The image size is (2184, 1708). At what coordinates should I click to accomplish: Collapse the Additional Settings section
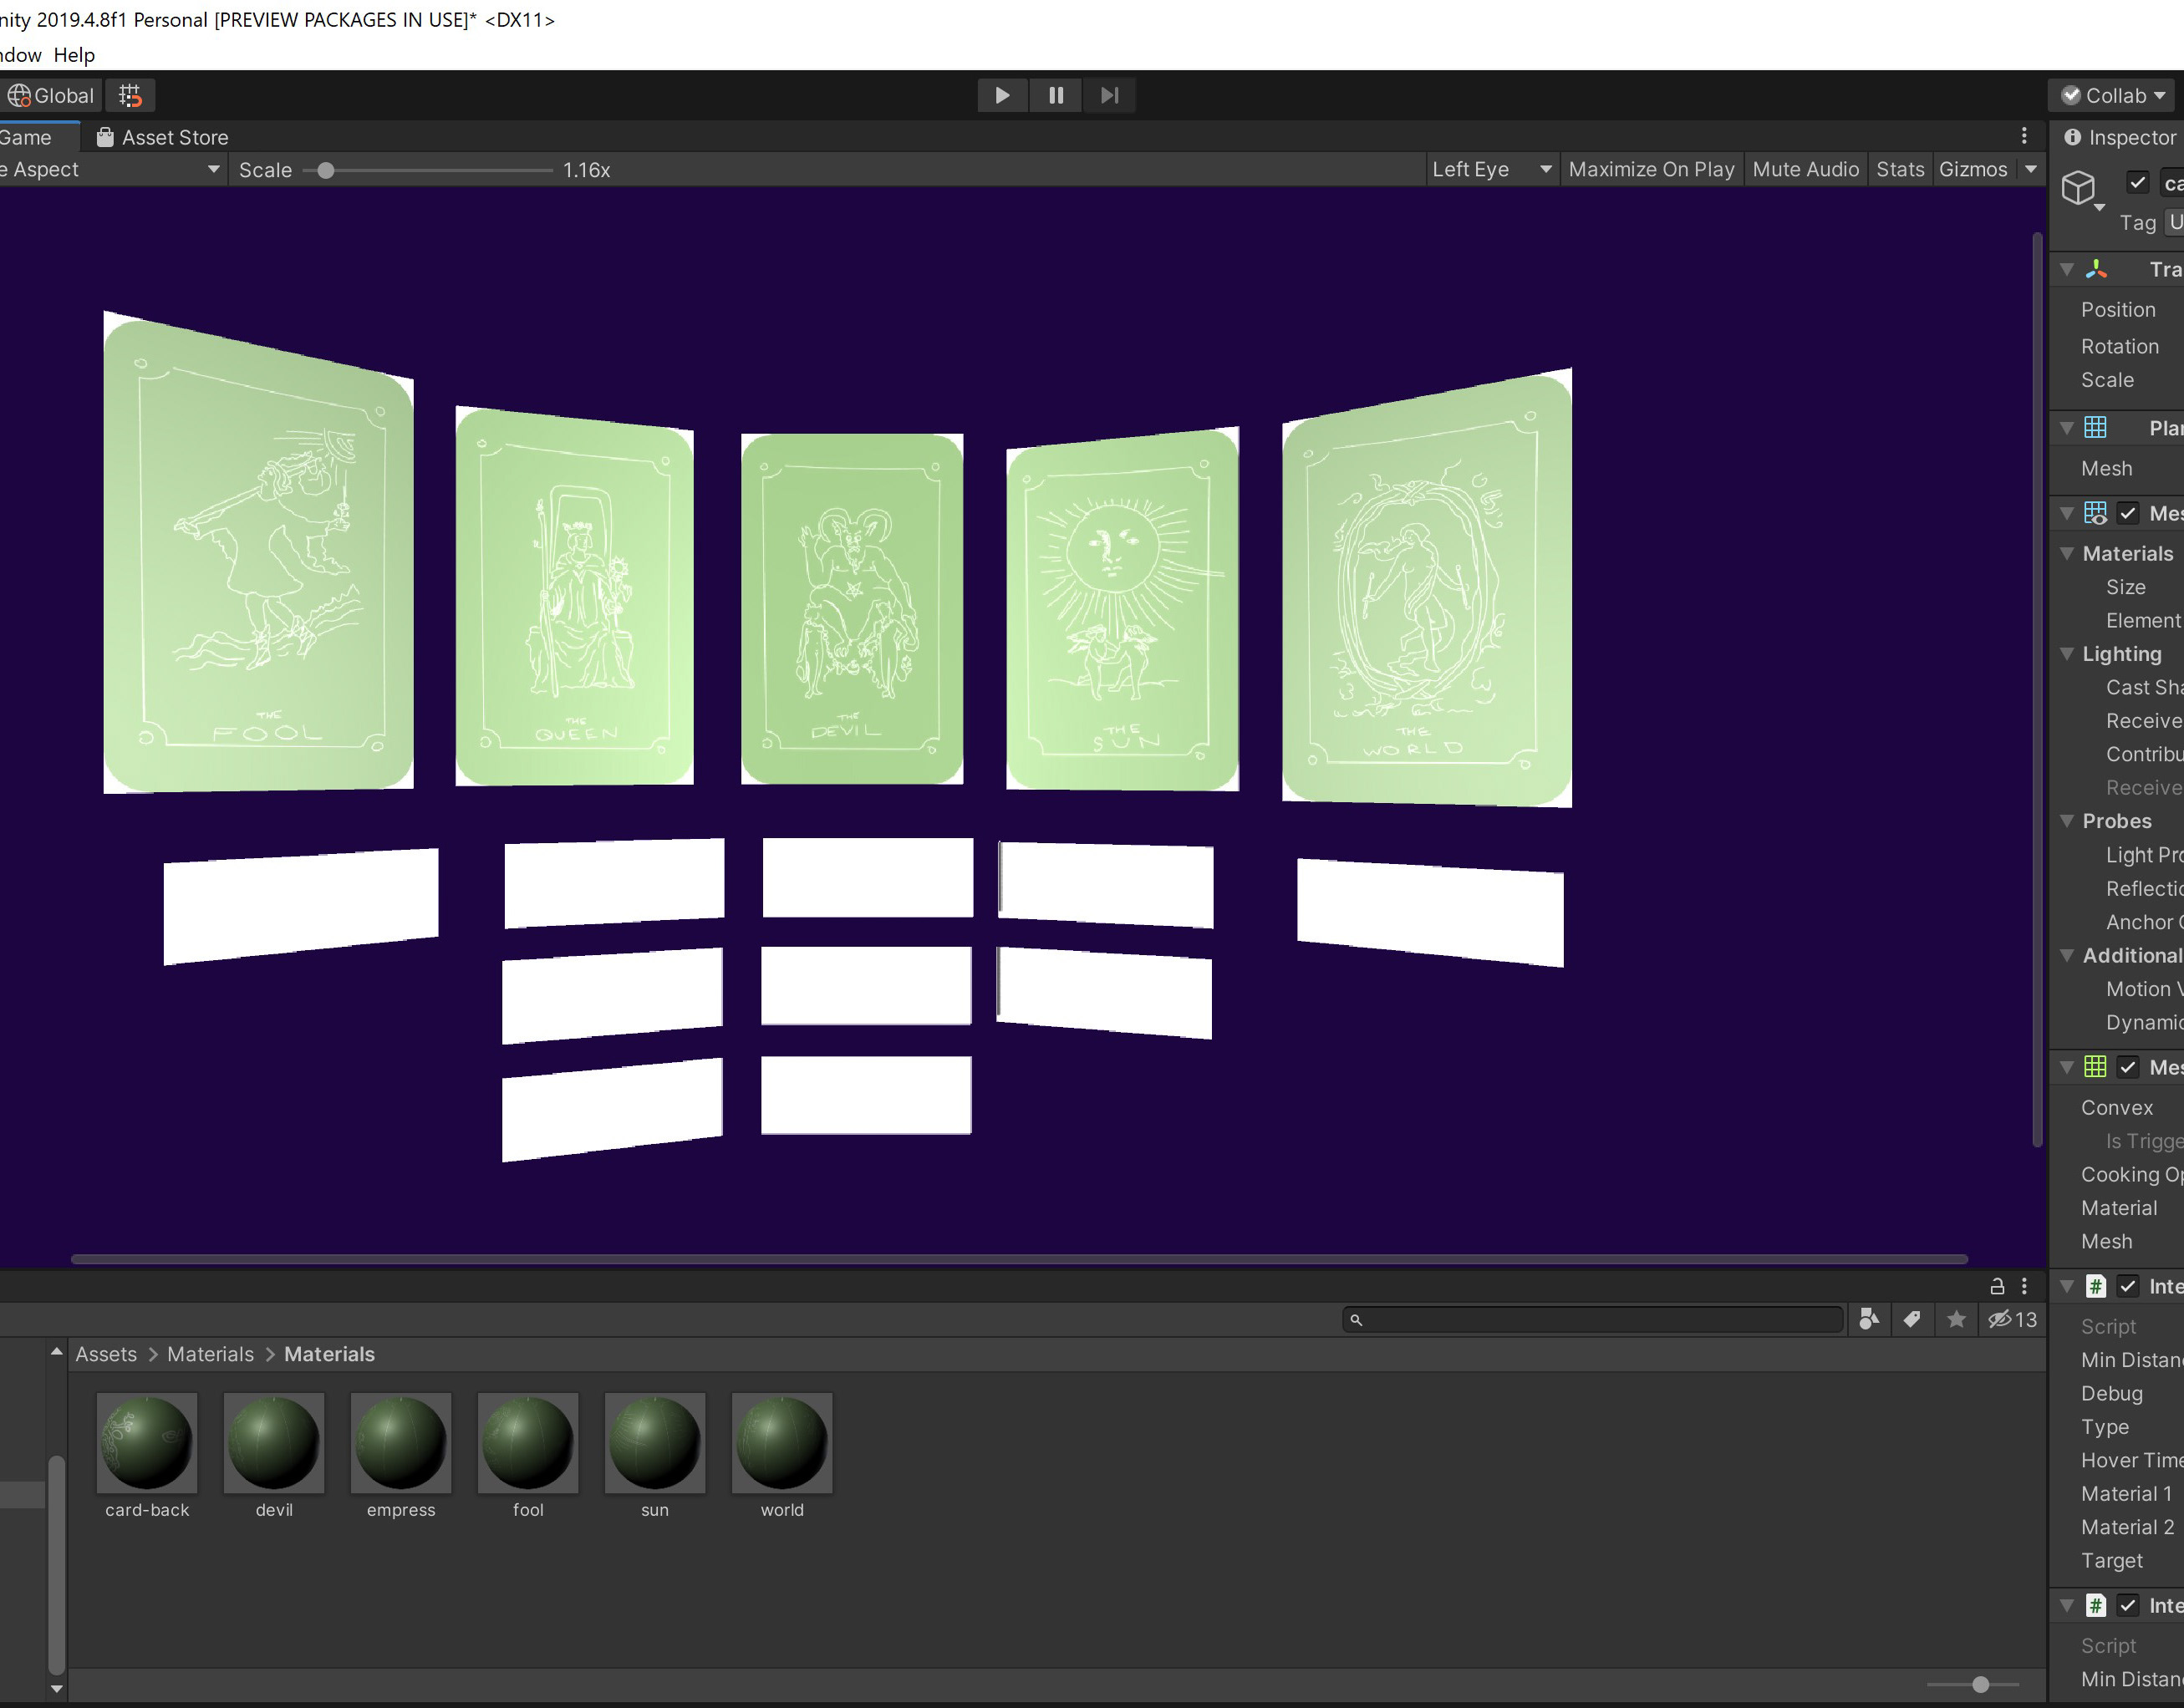[x=2067, y=955]
